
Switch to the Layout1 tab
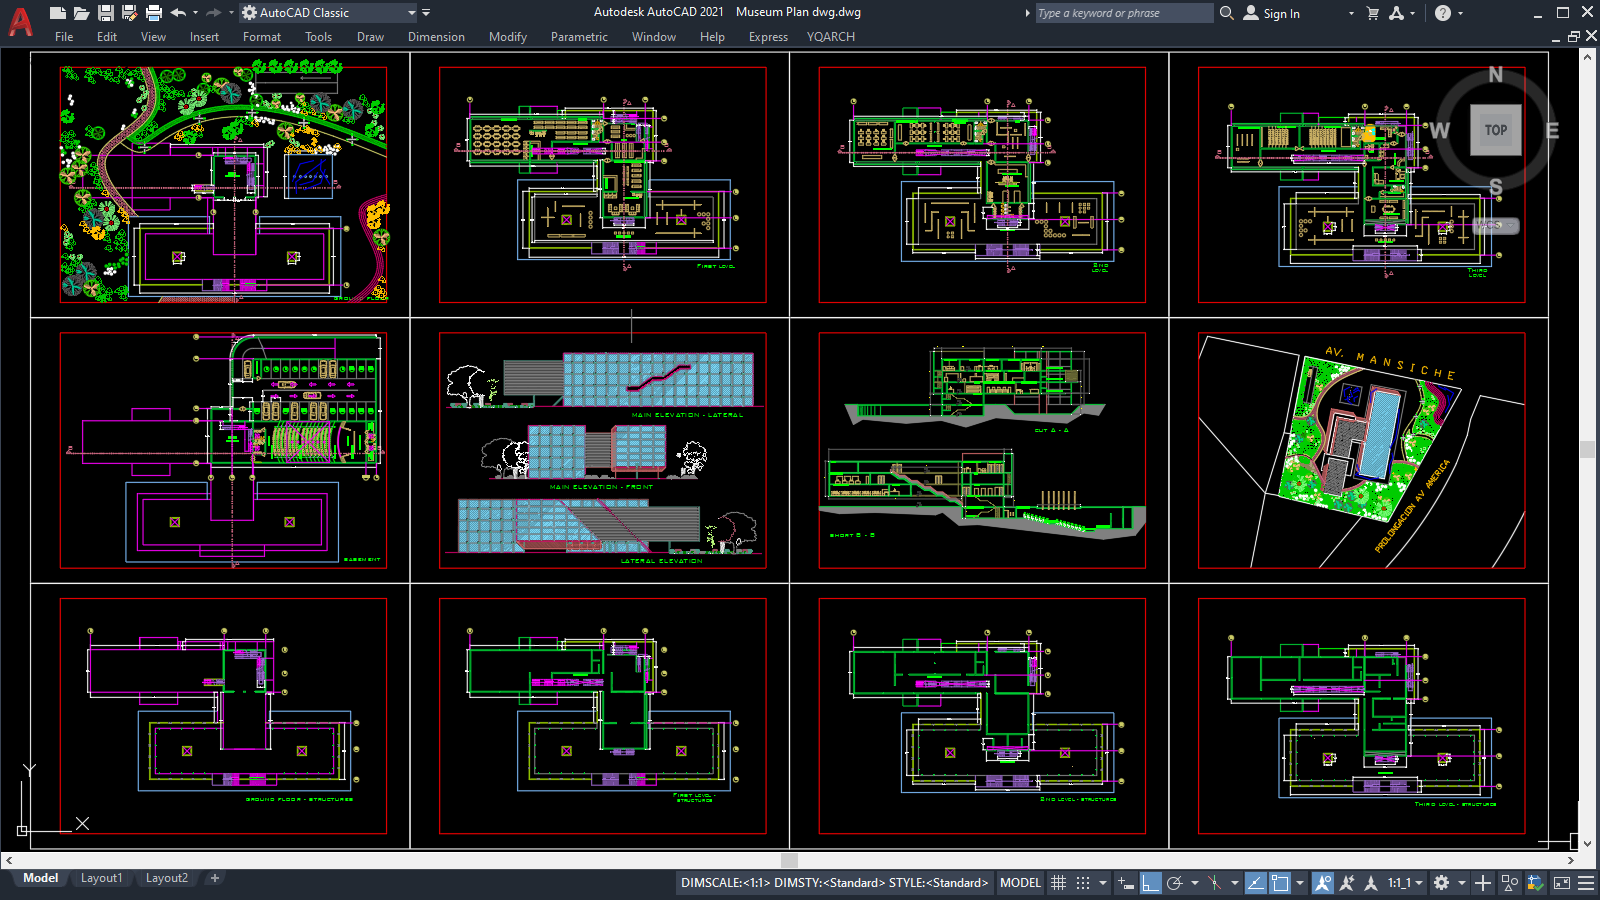(101, 877)
